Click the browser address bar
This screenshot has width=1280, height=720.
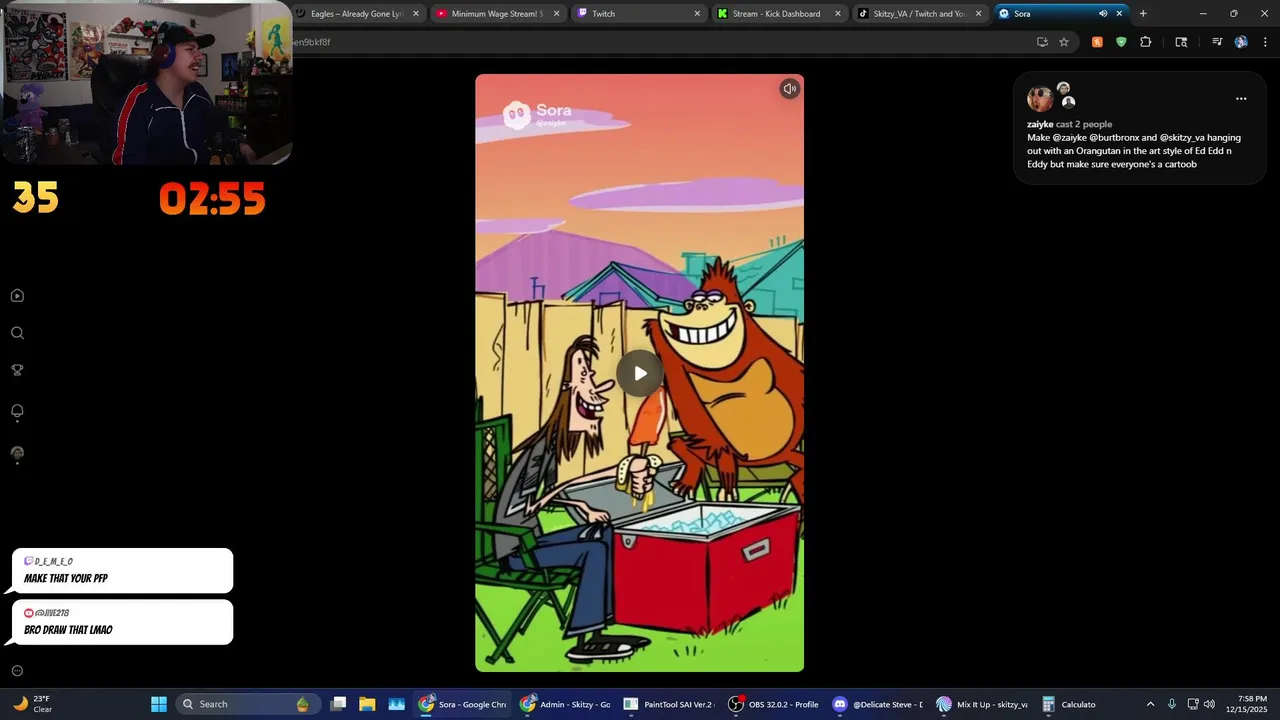(660, 42)
